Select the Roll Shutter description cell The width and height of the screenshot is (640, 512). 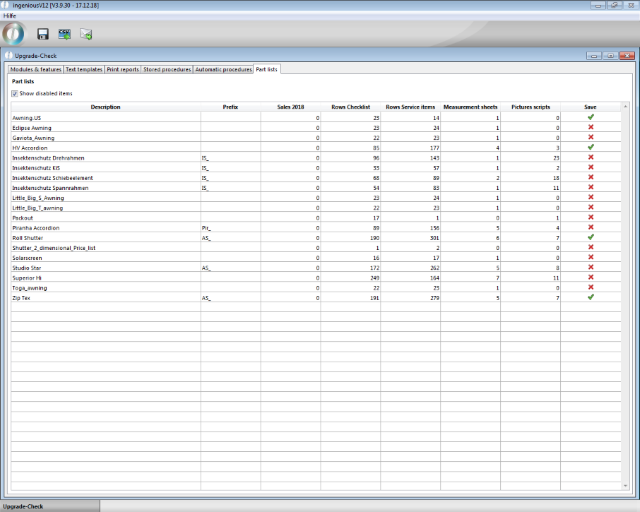point(106,238)
